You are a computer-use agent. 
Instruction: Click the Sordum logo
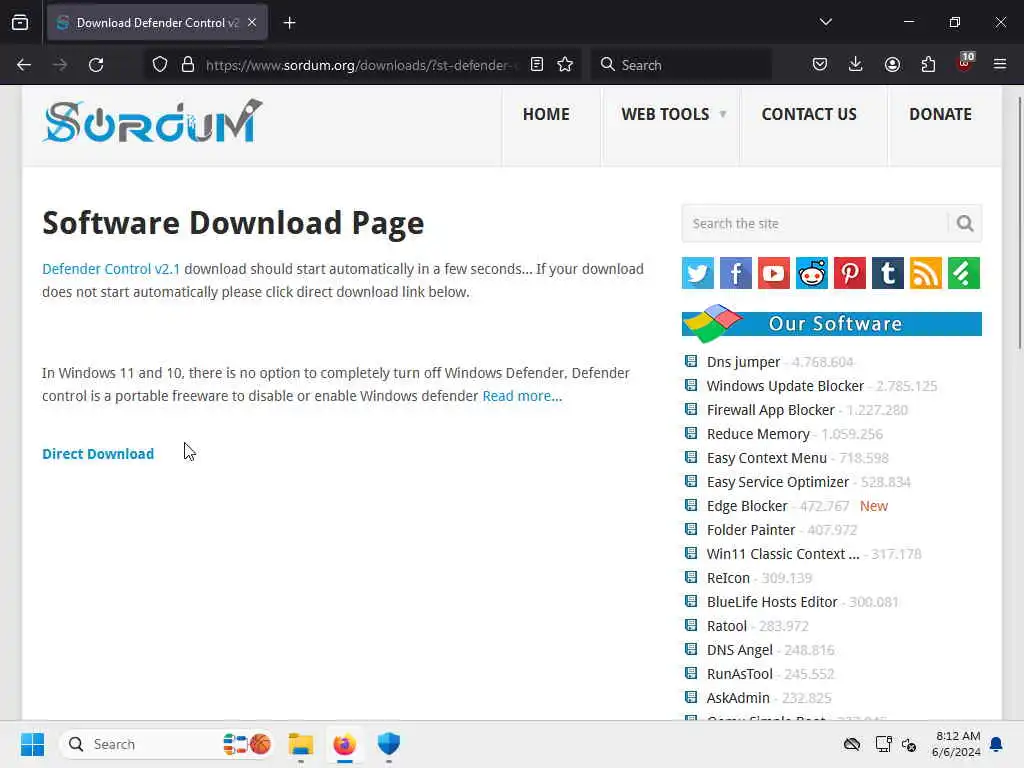pyautogui.click(x=152, y=121)
